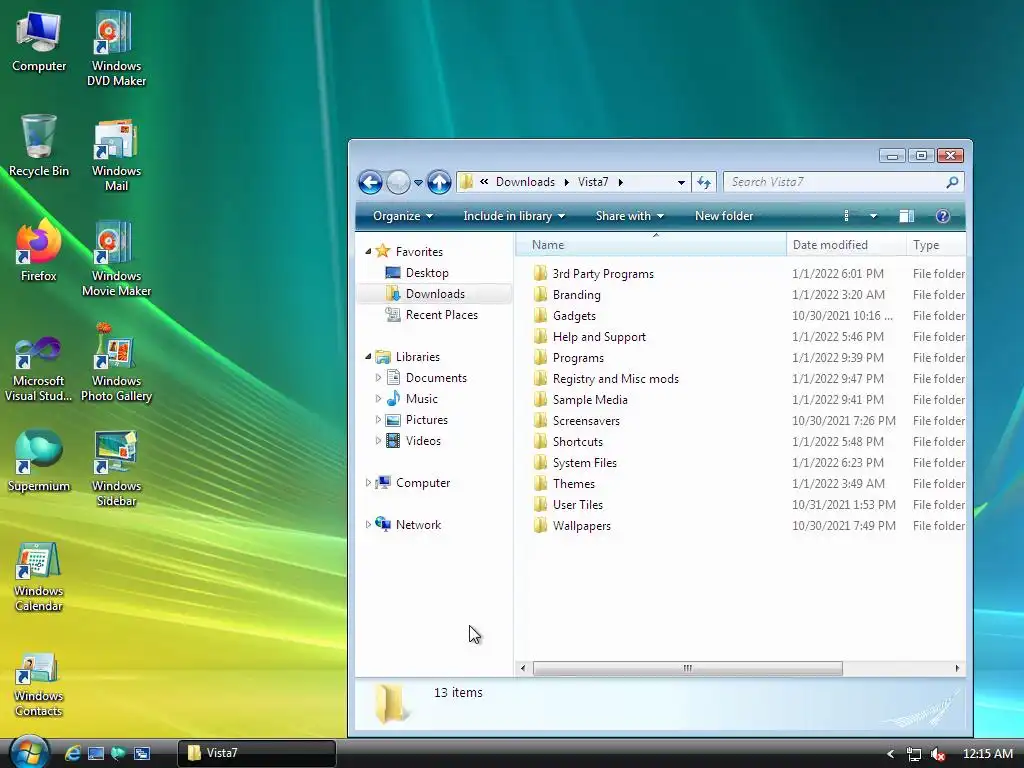Sort by Date modified column
Screen dimensions: 1024x768
[846, 245]
